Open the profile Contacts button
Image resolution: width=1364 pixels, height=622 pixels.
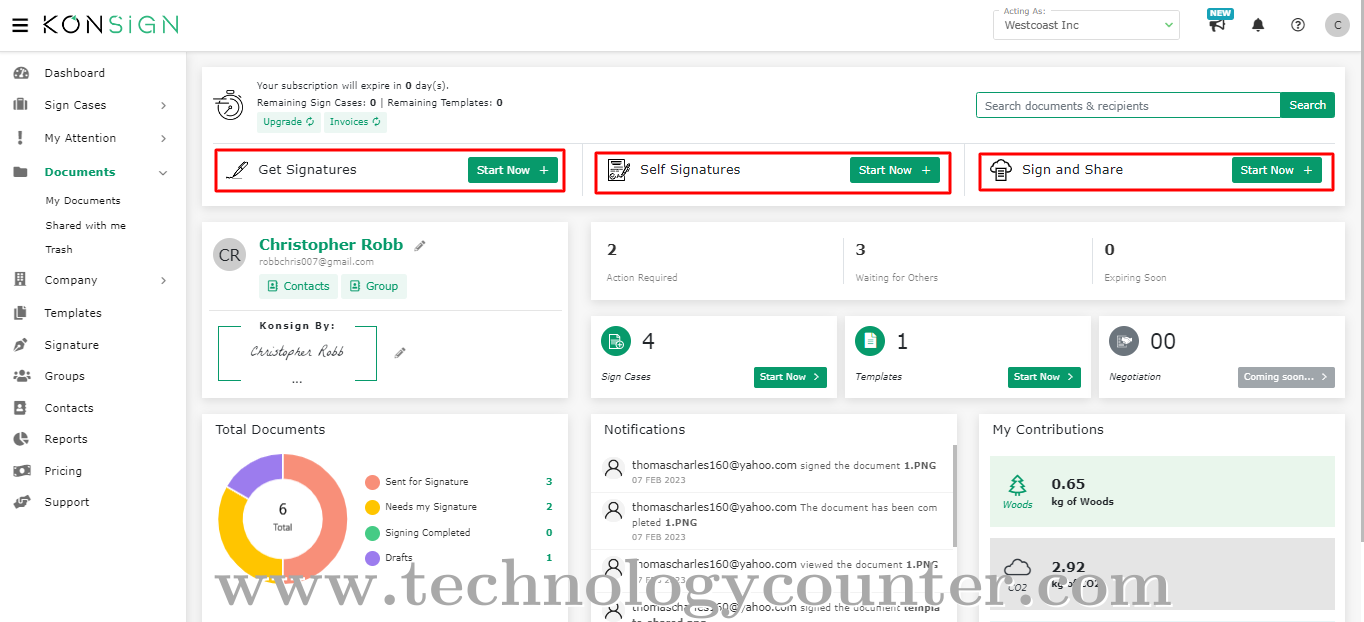point(298,286)
